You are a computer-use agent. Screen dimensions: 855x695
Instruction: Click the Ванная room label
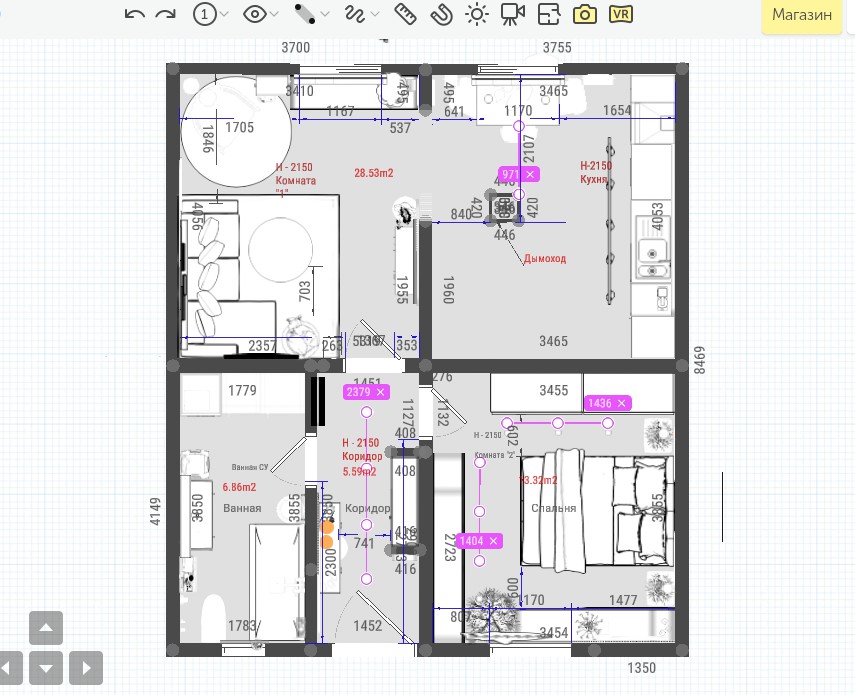(242, 508)
